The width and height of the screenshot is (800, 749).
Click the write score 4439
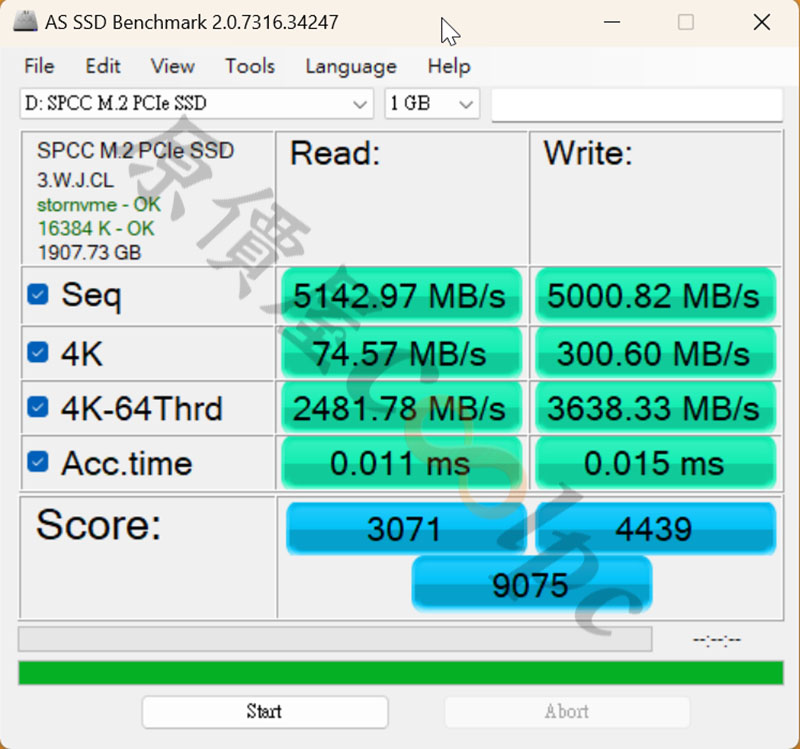[x=655, y=529]
